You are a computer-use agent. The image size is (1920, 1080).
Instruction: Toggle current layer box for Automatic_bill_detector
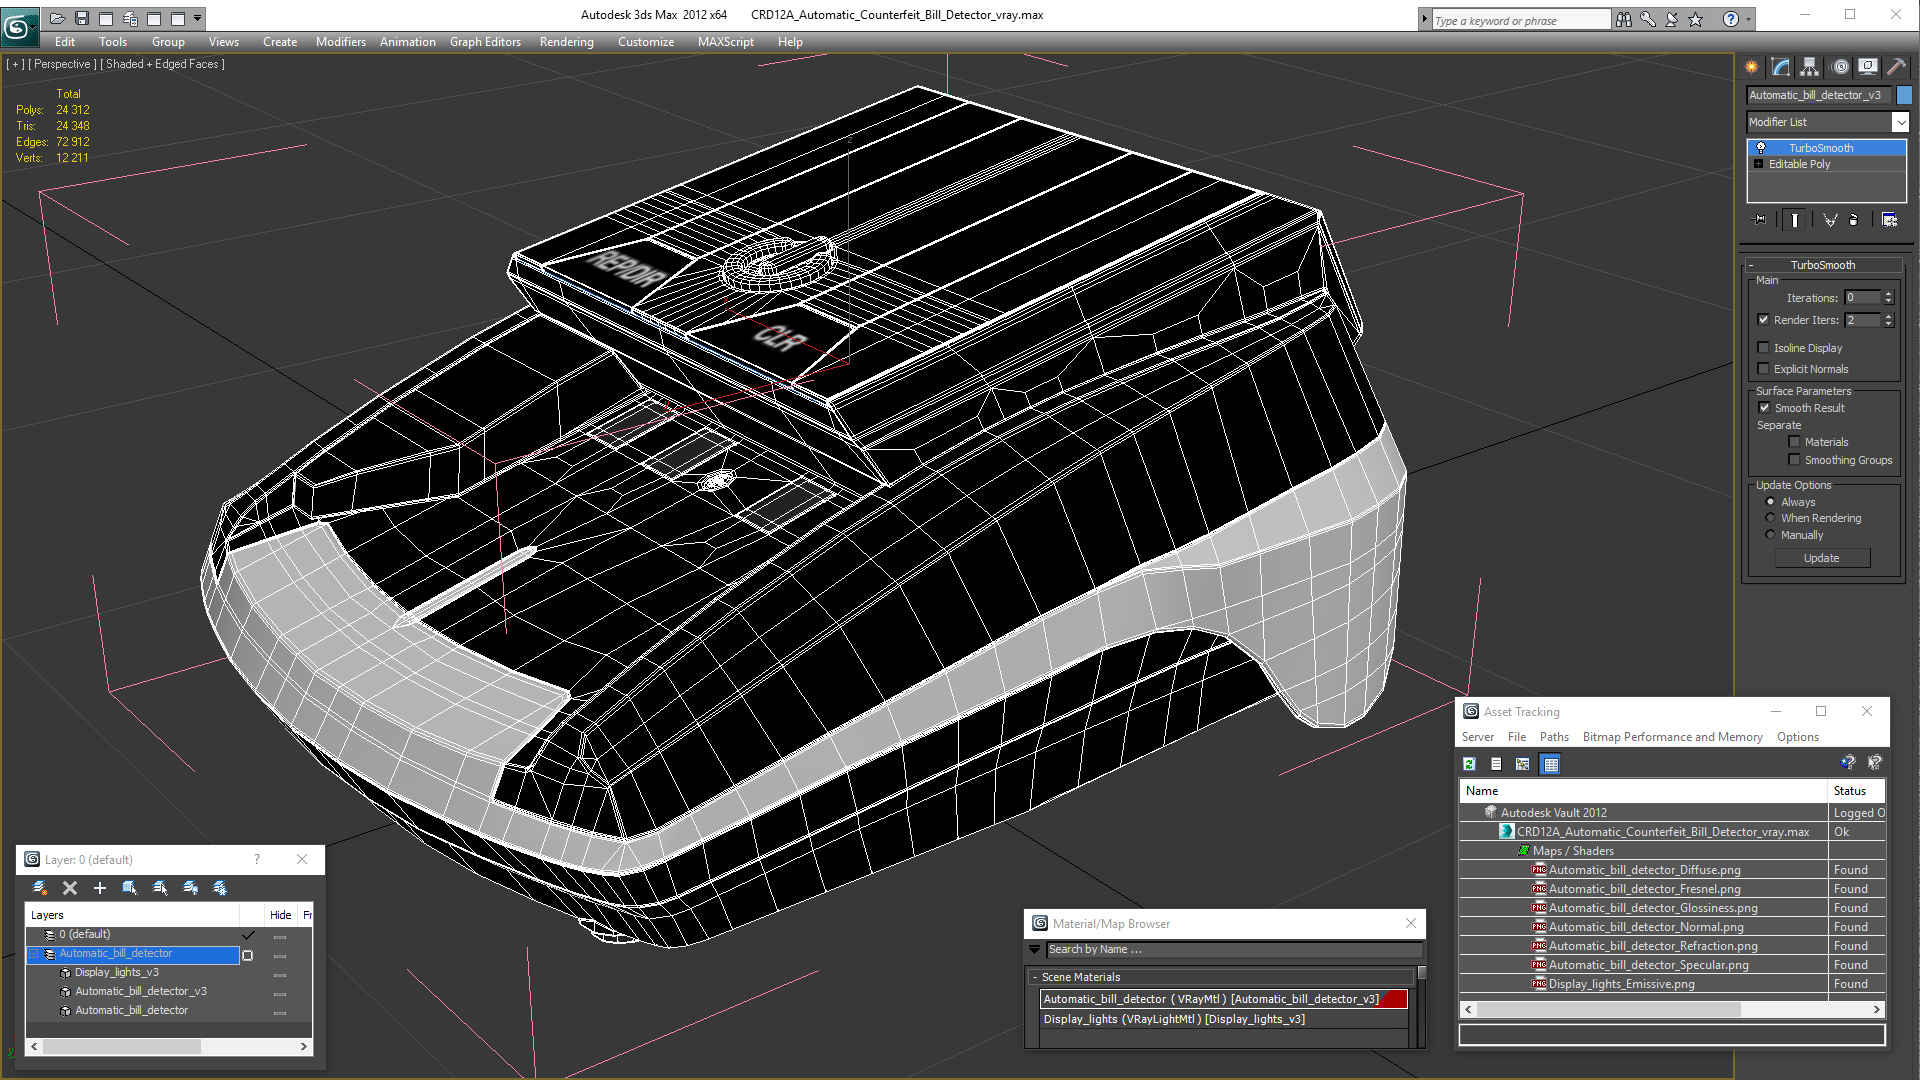tap(248, 955)
